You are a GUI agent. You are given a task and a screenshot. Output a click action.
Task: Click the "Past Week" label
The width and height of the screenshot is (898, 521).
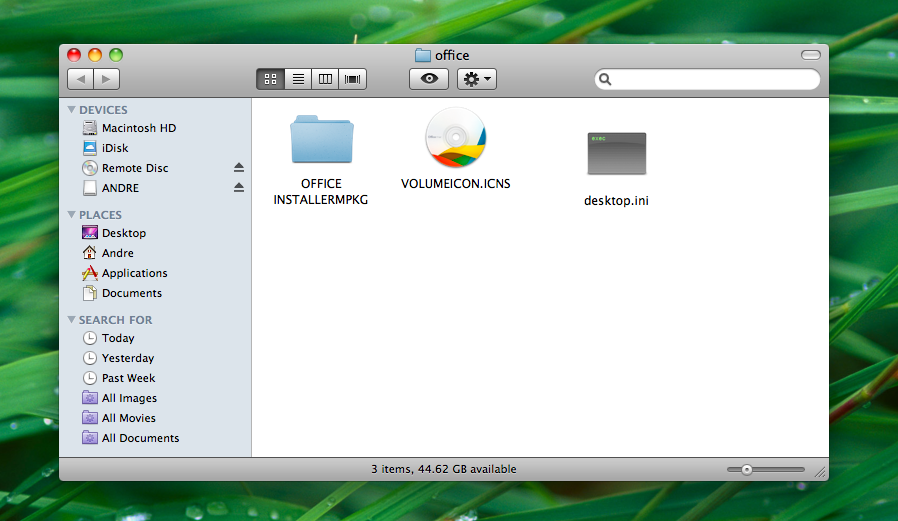[x=128, y=378]
